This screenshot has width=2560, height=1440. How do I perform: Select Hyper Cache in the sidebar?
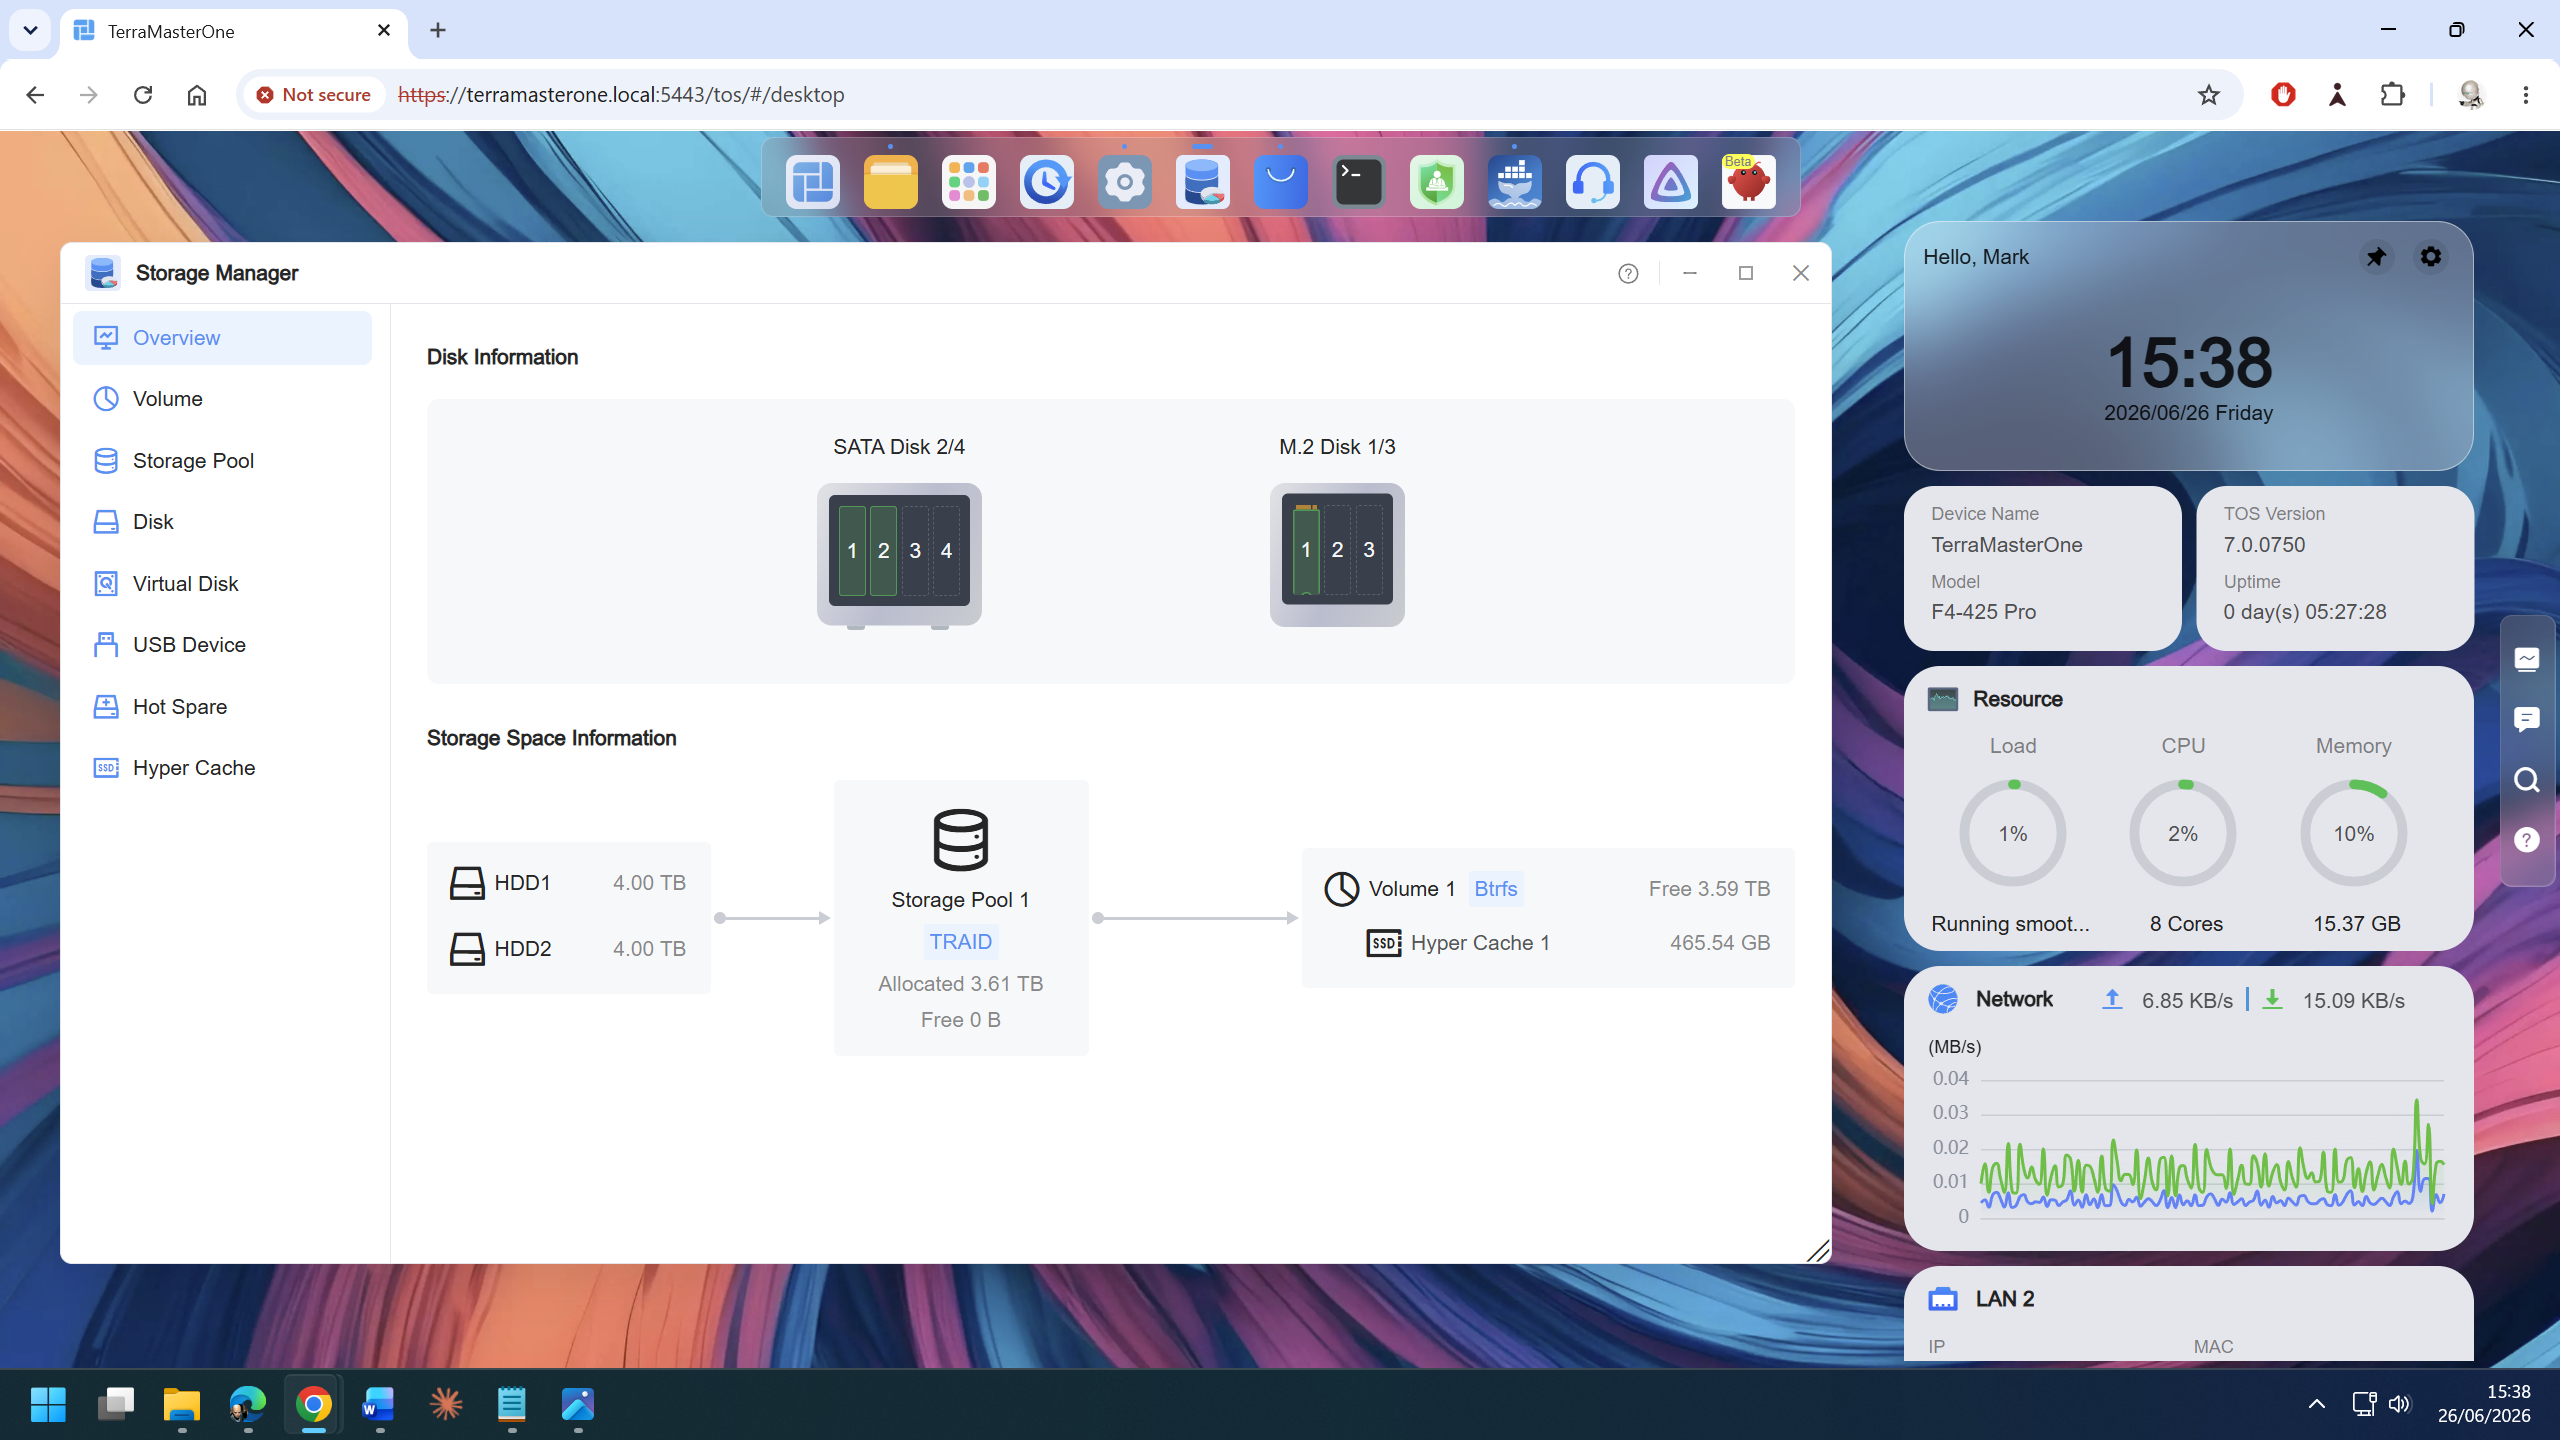pos(222,768)
